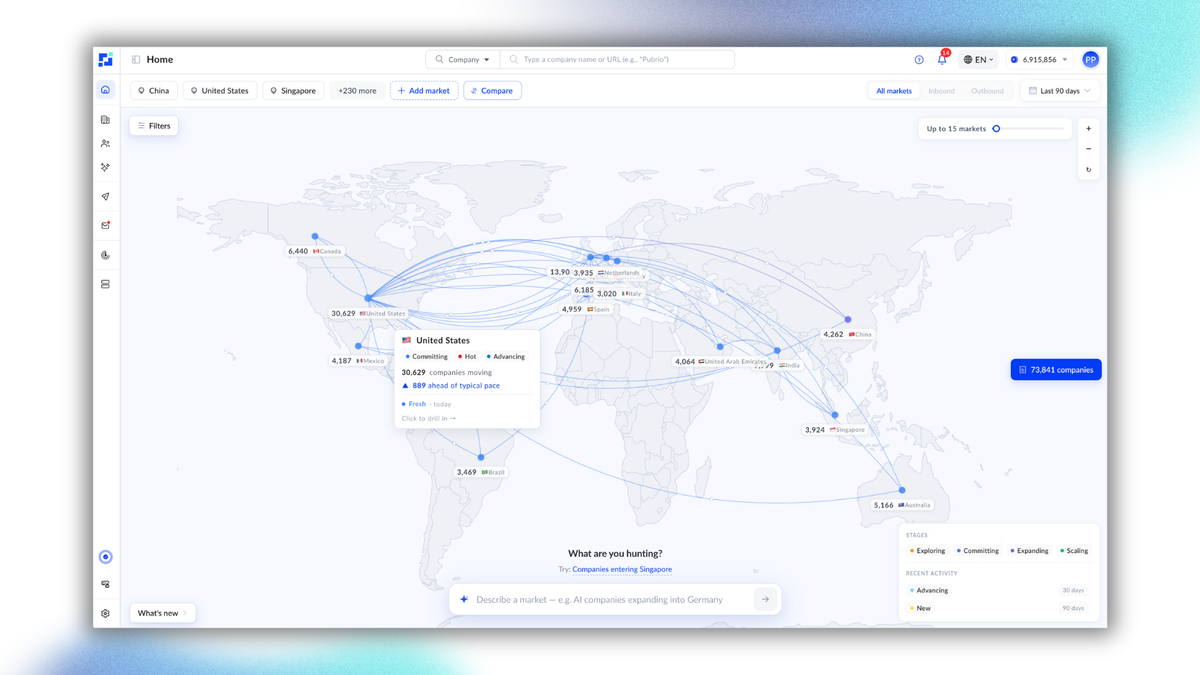Open the EN language dropdown
Image resolution: width=1200 pixels, height=675 pixels.
point(978,60)
